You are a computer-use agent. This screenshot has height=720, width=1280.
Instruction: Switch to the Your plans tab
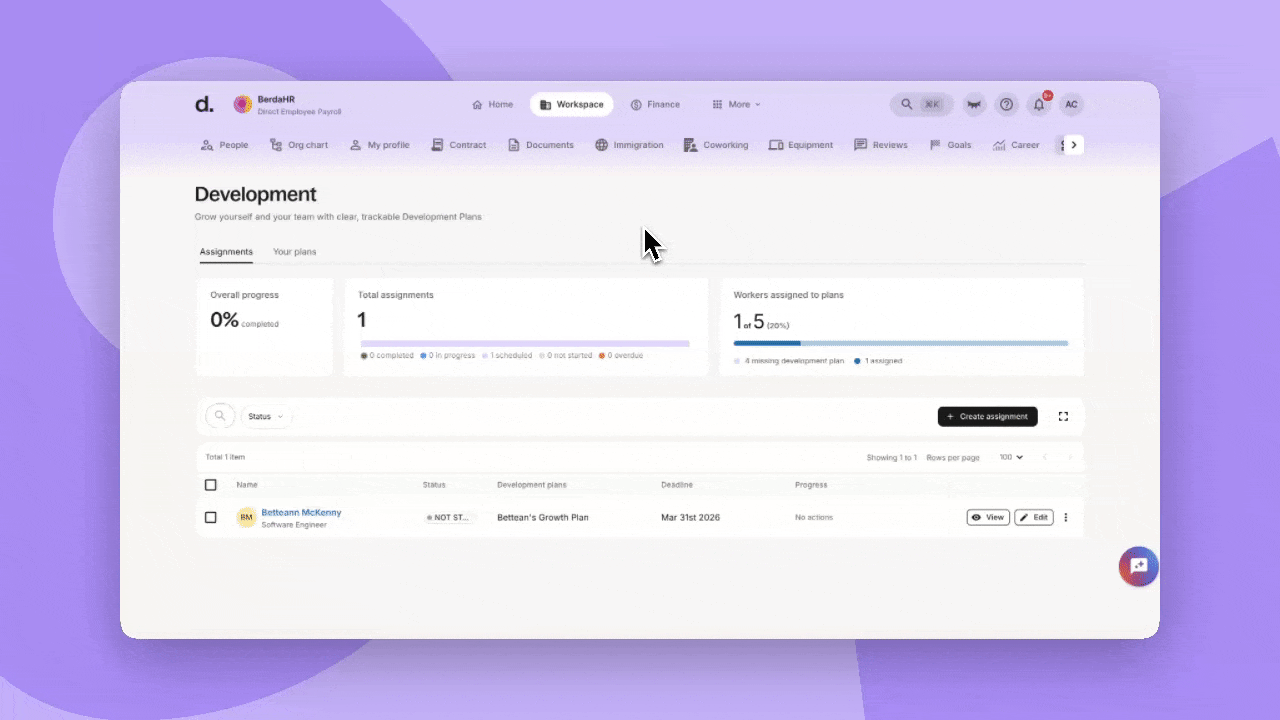[x=294, y=252]
